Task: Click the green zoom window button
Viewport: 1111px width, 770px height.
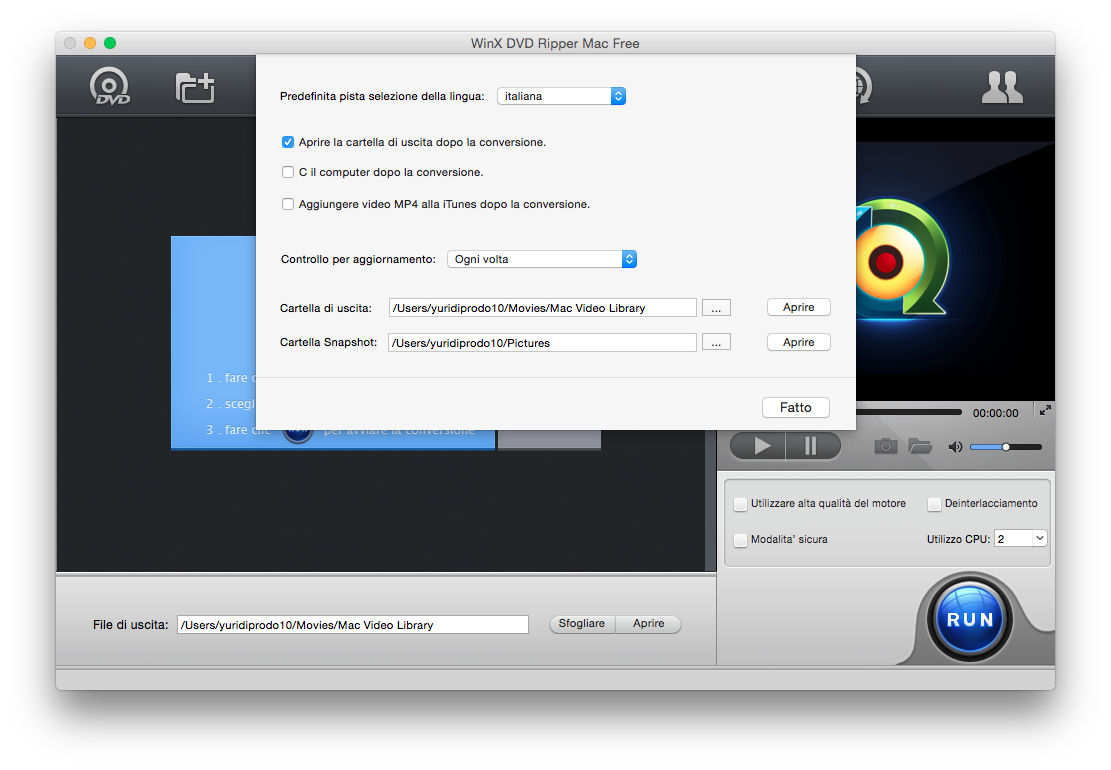Action: [x=110, y=43]
